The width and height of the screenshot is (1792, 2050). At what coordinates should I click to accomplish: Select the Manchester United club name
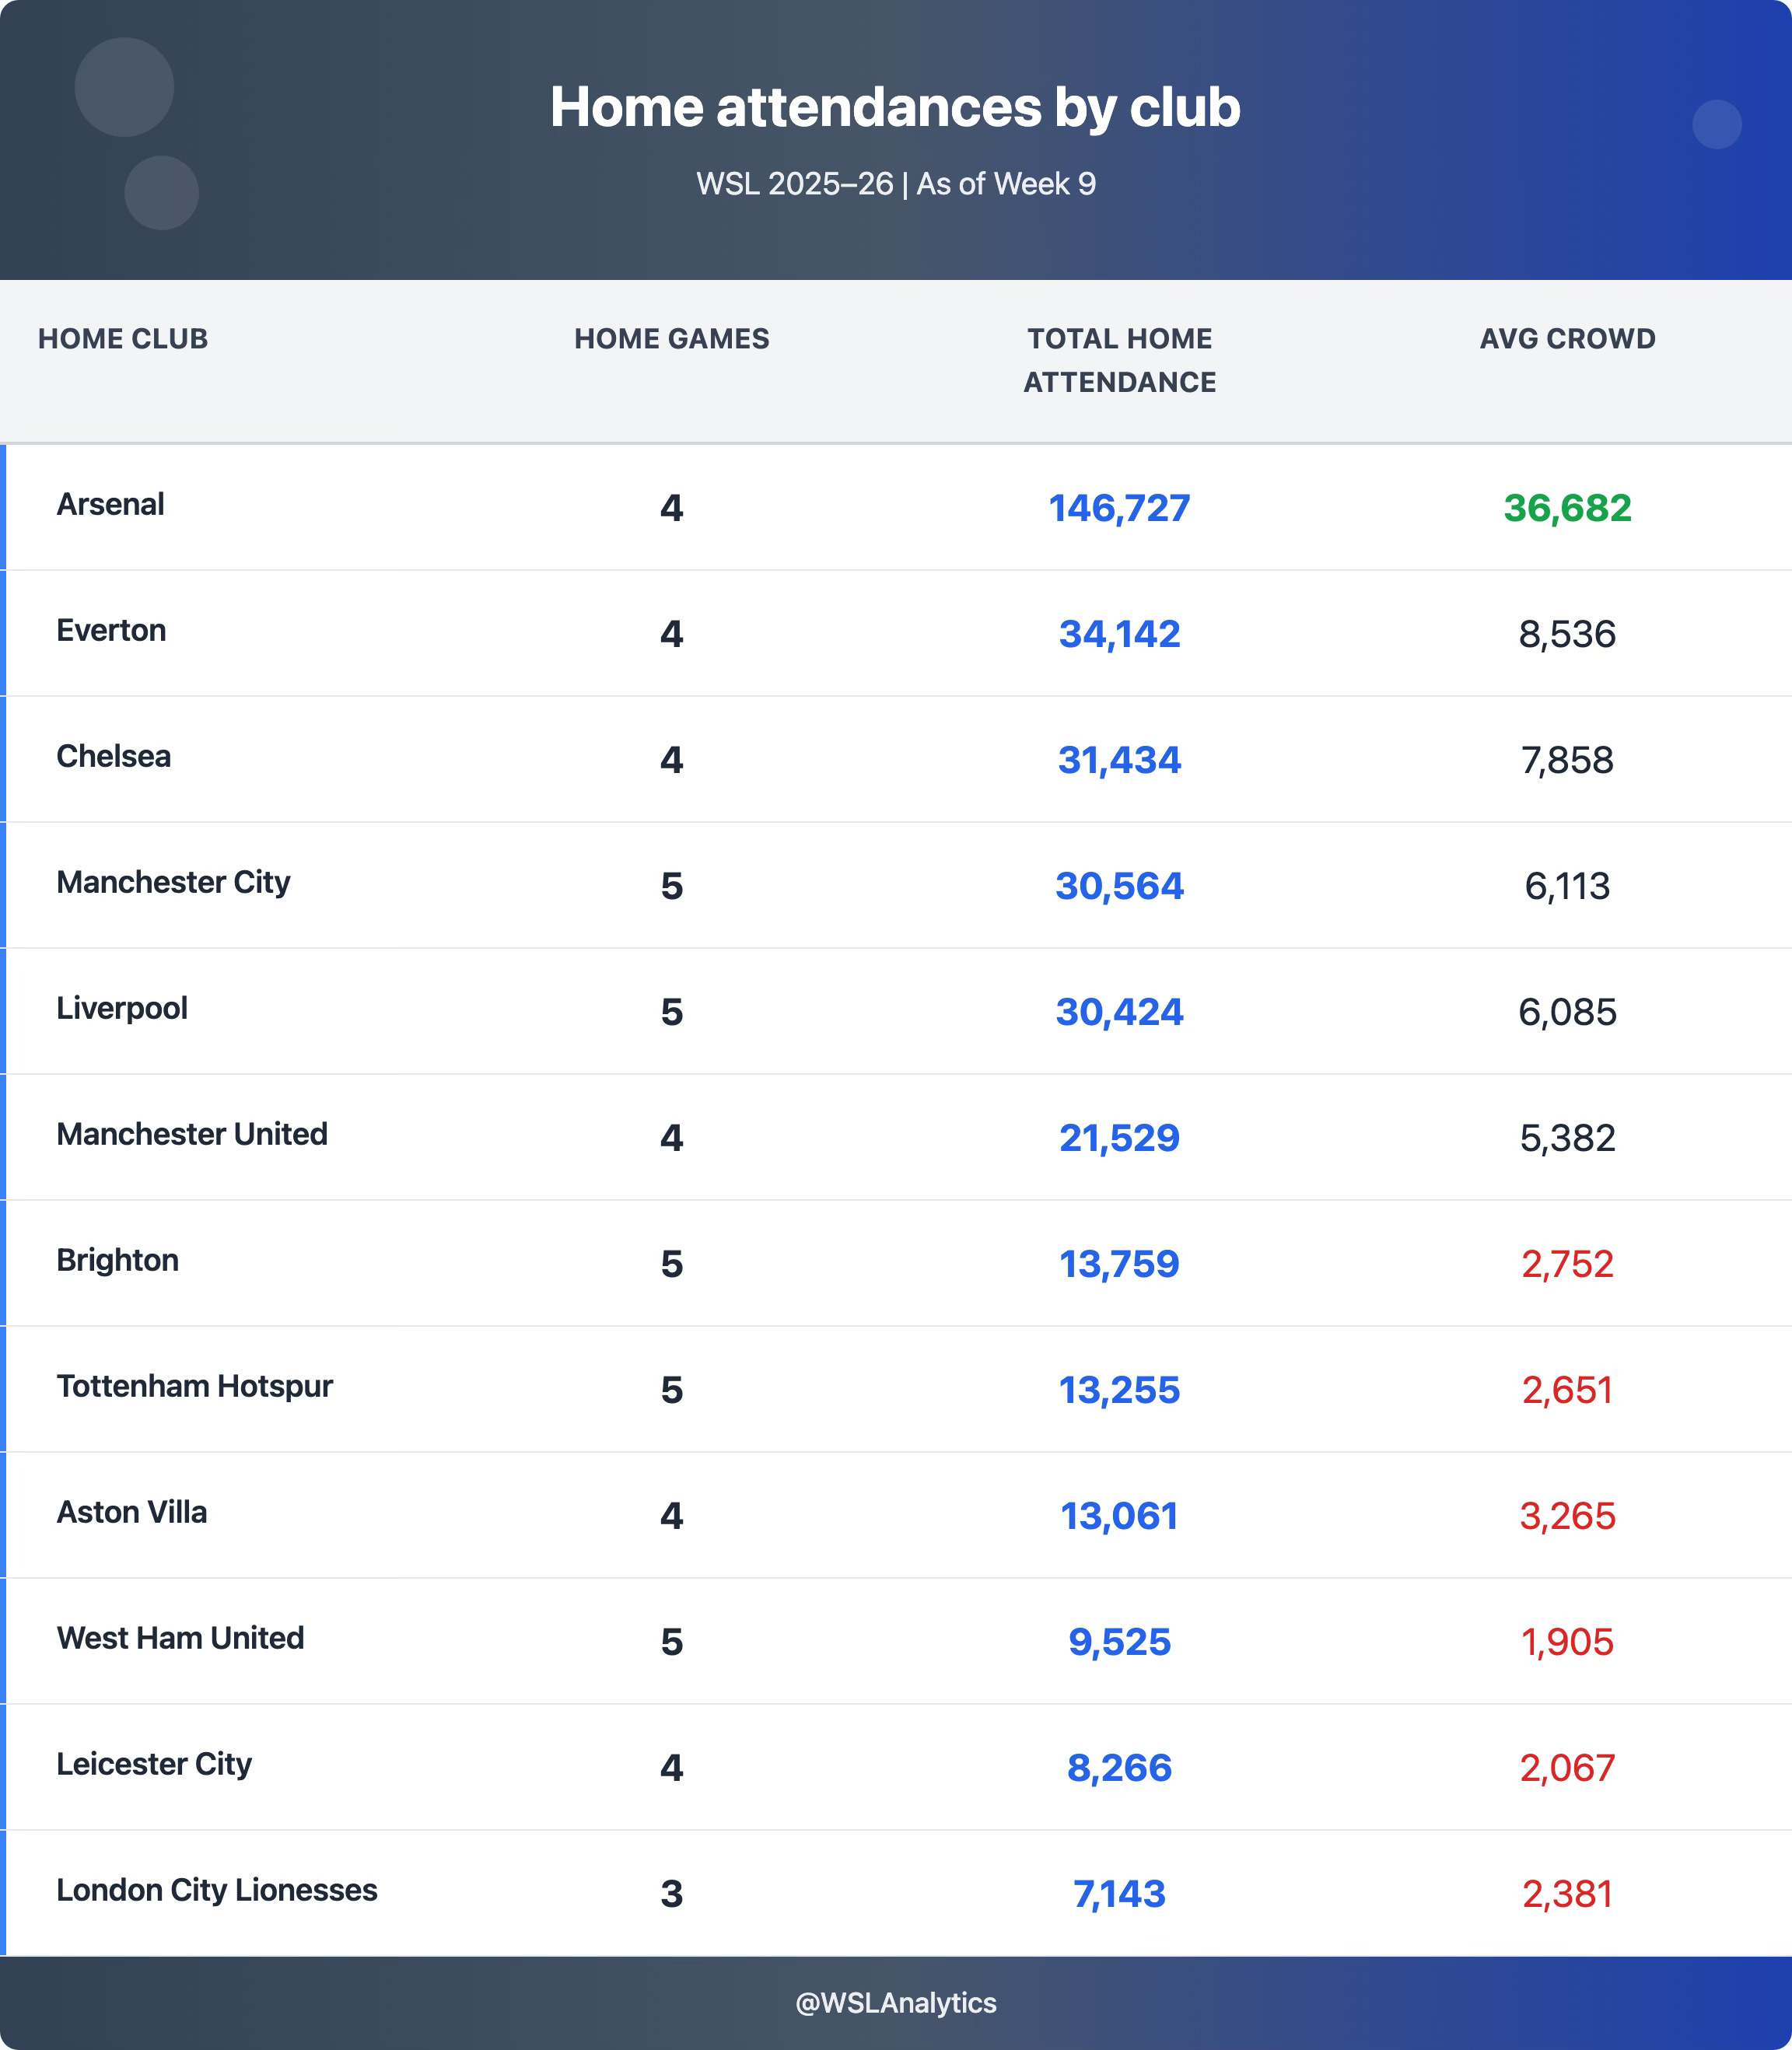tap(192, 1134)
